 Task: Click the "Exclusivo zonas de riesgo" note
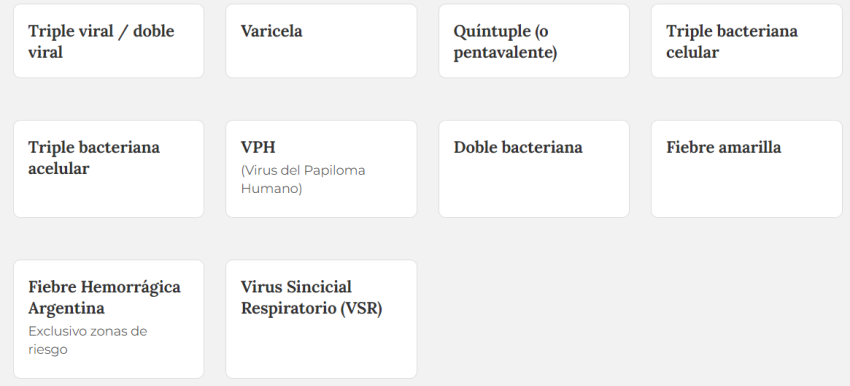click(87, 340)
